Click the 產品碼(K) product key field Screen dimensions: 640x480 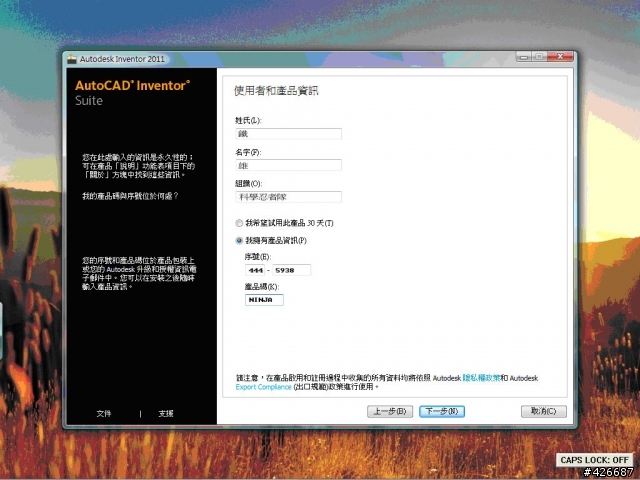click(x=264, y=300)
